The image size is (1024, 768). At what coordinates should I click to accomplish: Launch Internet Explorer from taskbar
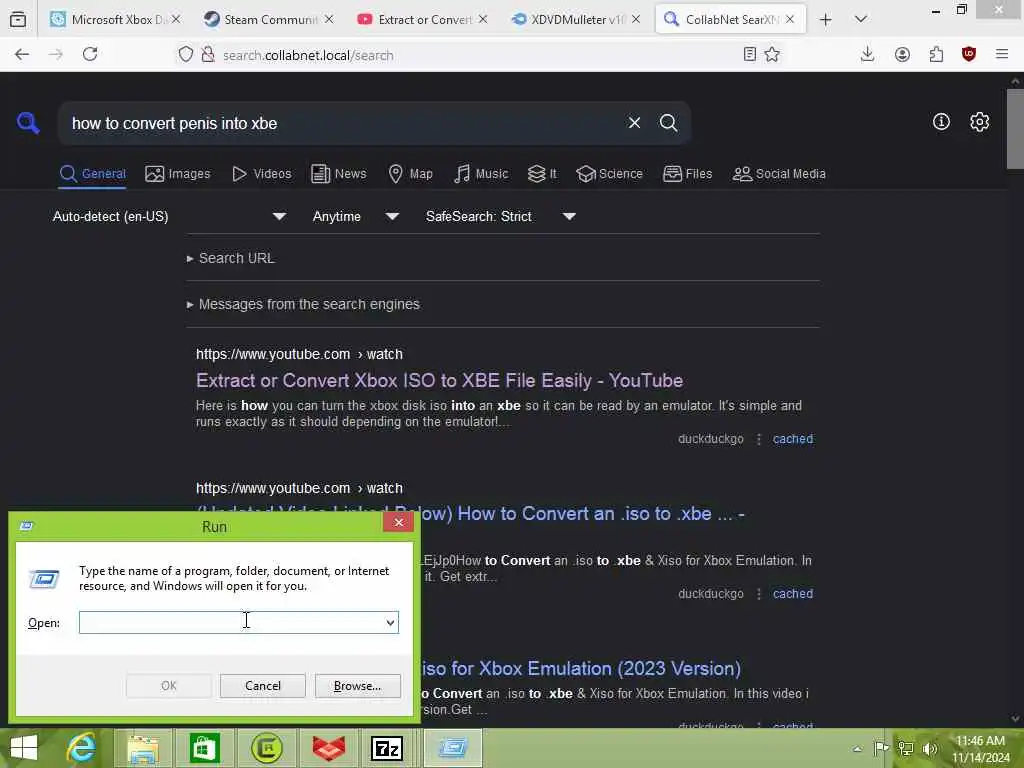click(81, 748)
